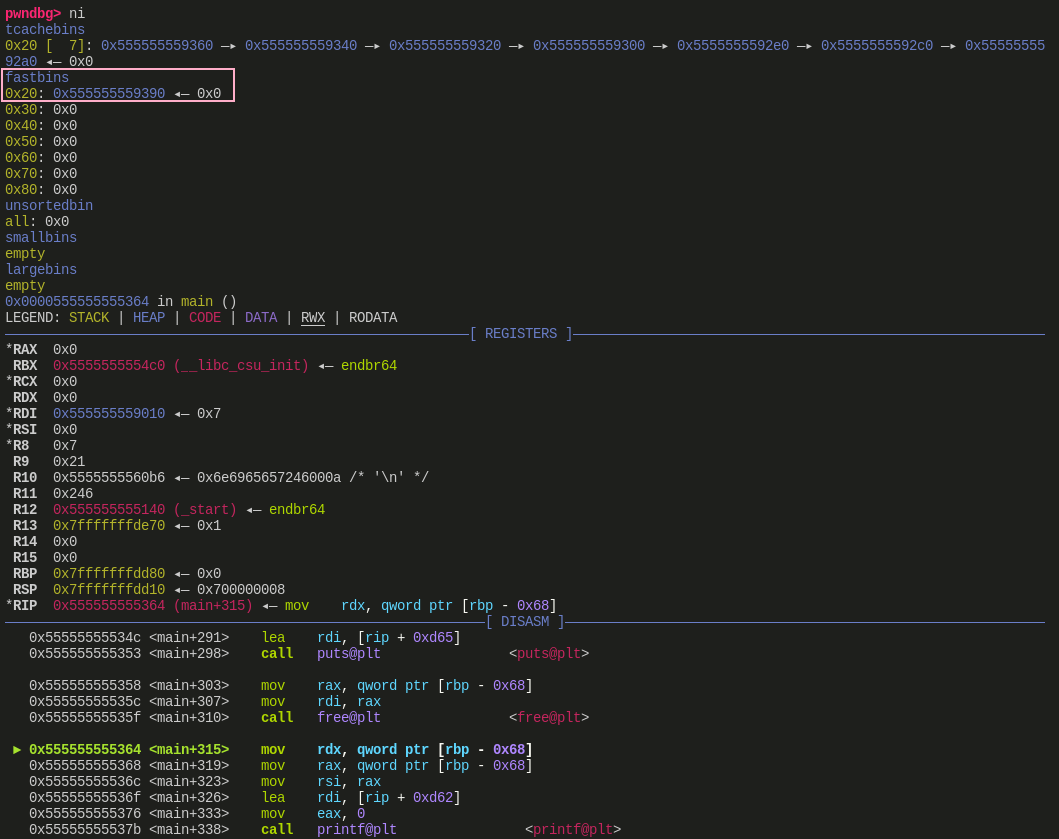This screenshot has height=839, width=1059.
Task: Select the _start symbol in the R12 row
Action: pyautogui.click(x=205, y=510)
